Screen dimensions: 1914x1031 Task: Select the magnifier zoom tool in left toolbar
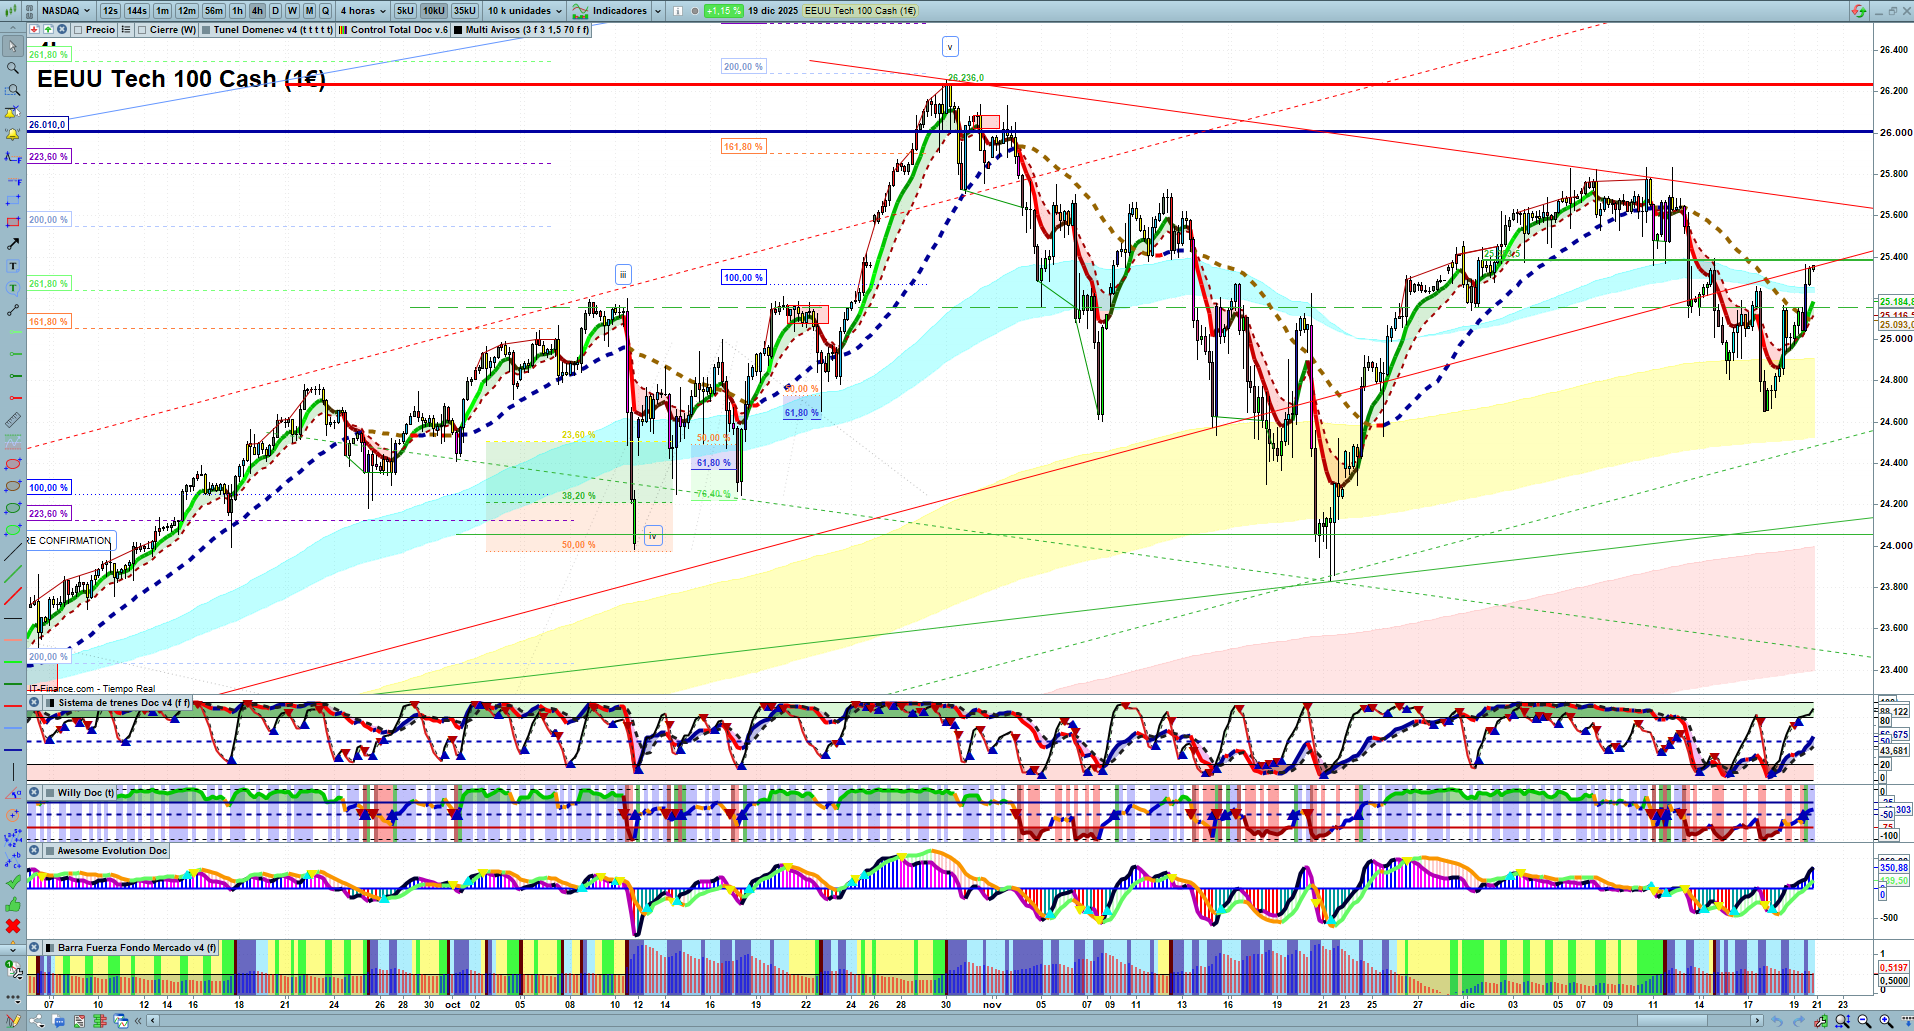coord(13,68)
